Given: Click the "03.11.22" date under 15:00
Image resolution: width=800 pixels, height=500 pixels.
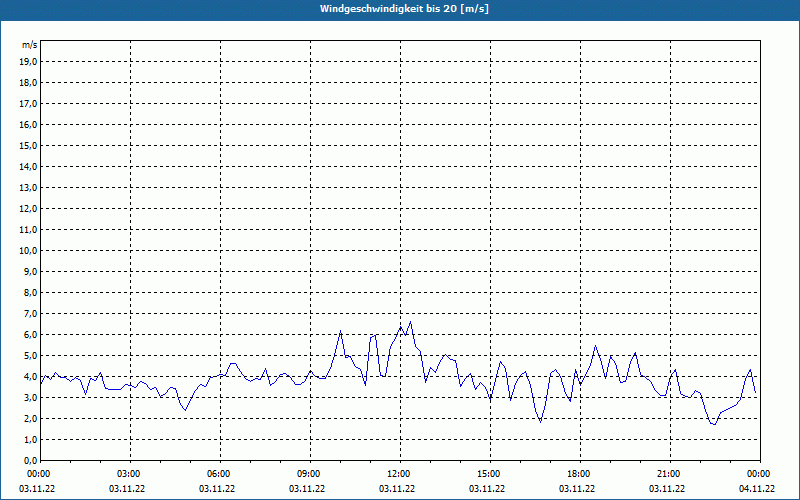Looking at the screenshot, I should [487, 489].
